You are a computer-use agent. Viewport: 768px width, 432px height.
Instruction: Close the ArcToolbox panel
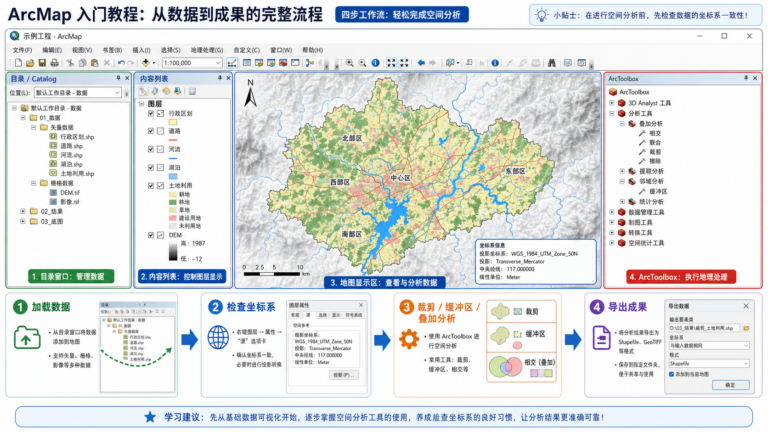[755, 78]
